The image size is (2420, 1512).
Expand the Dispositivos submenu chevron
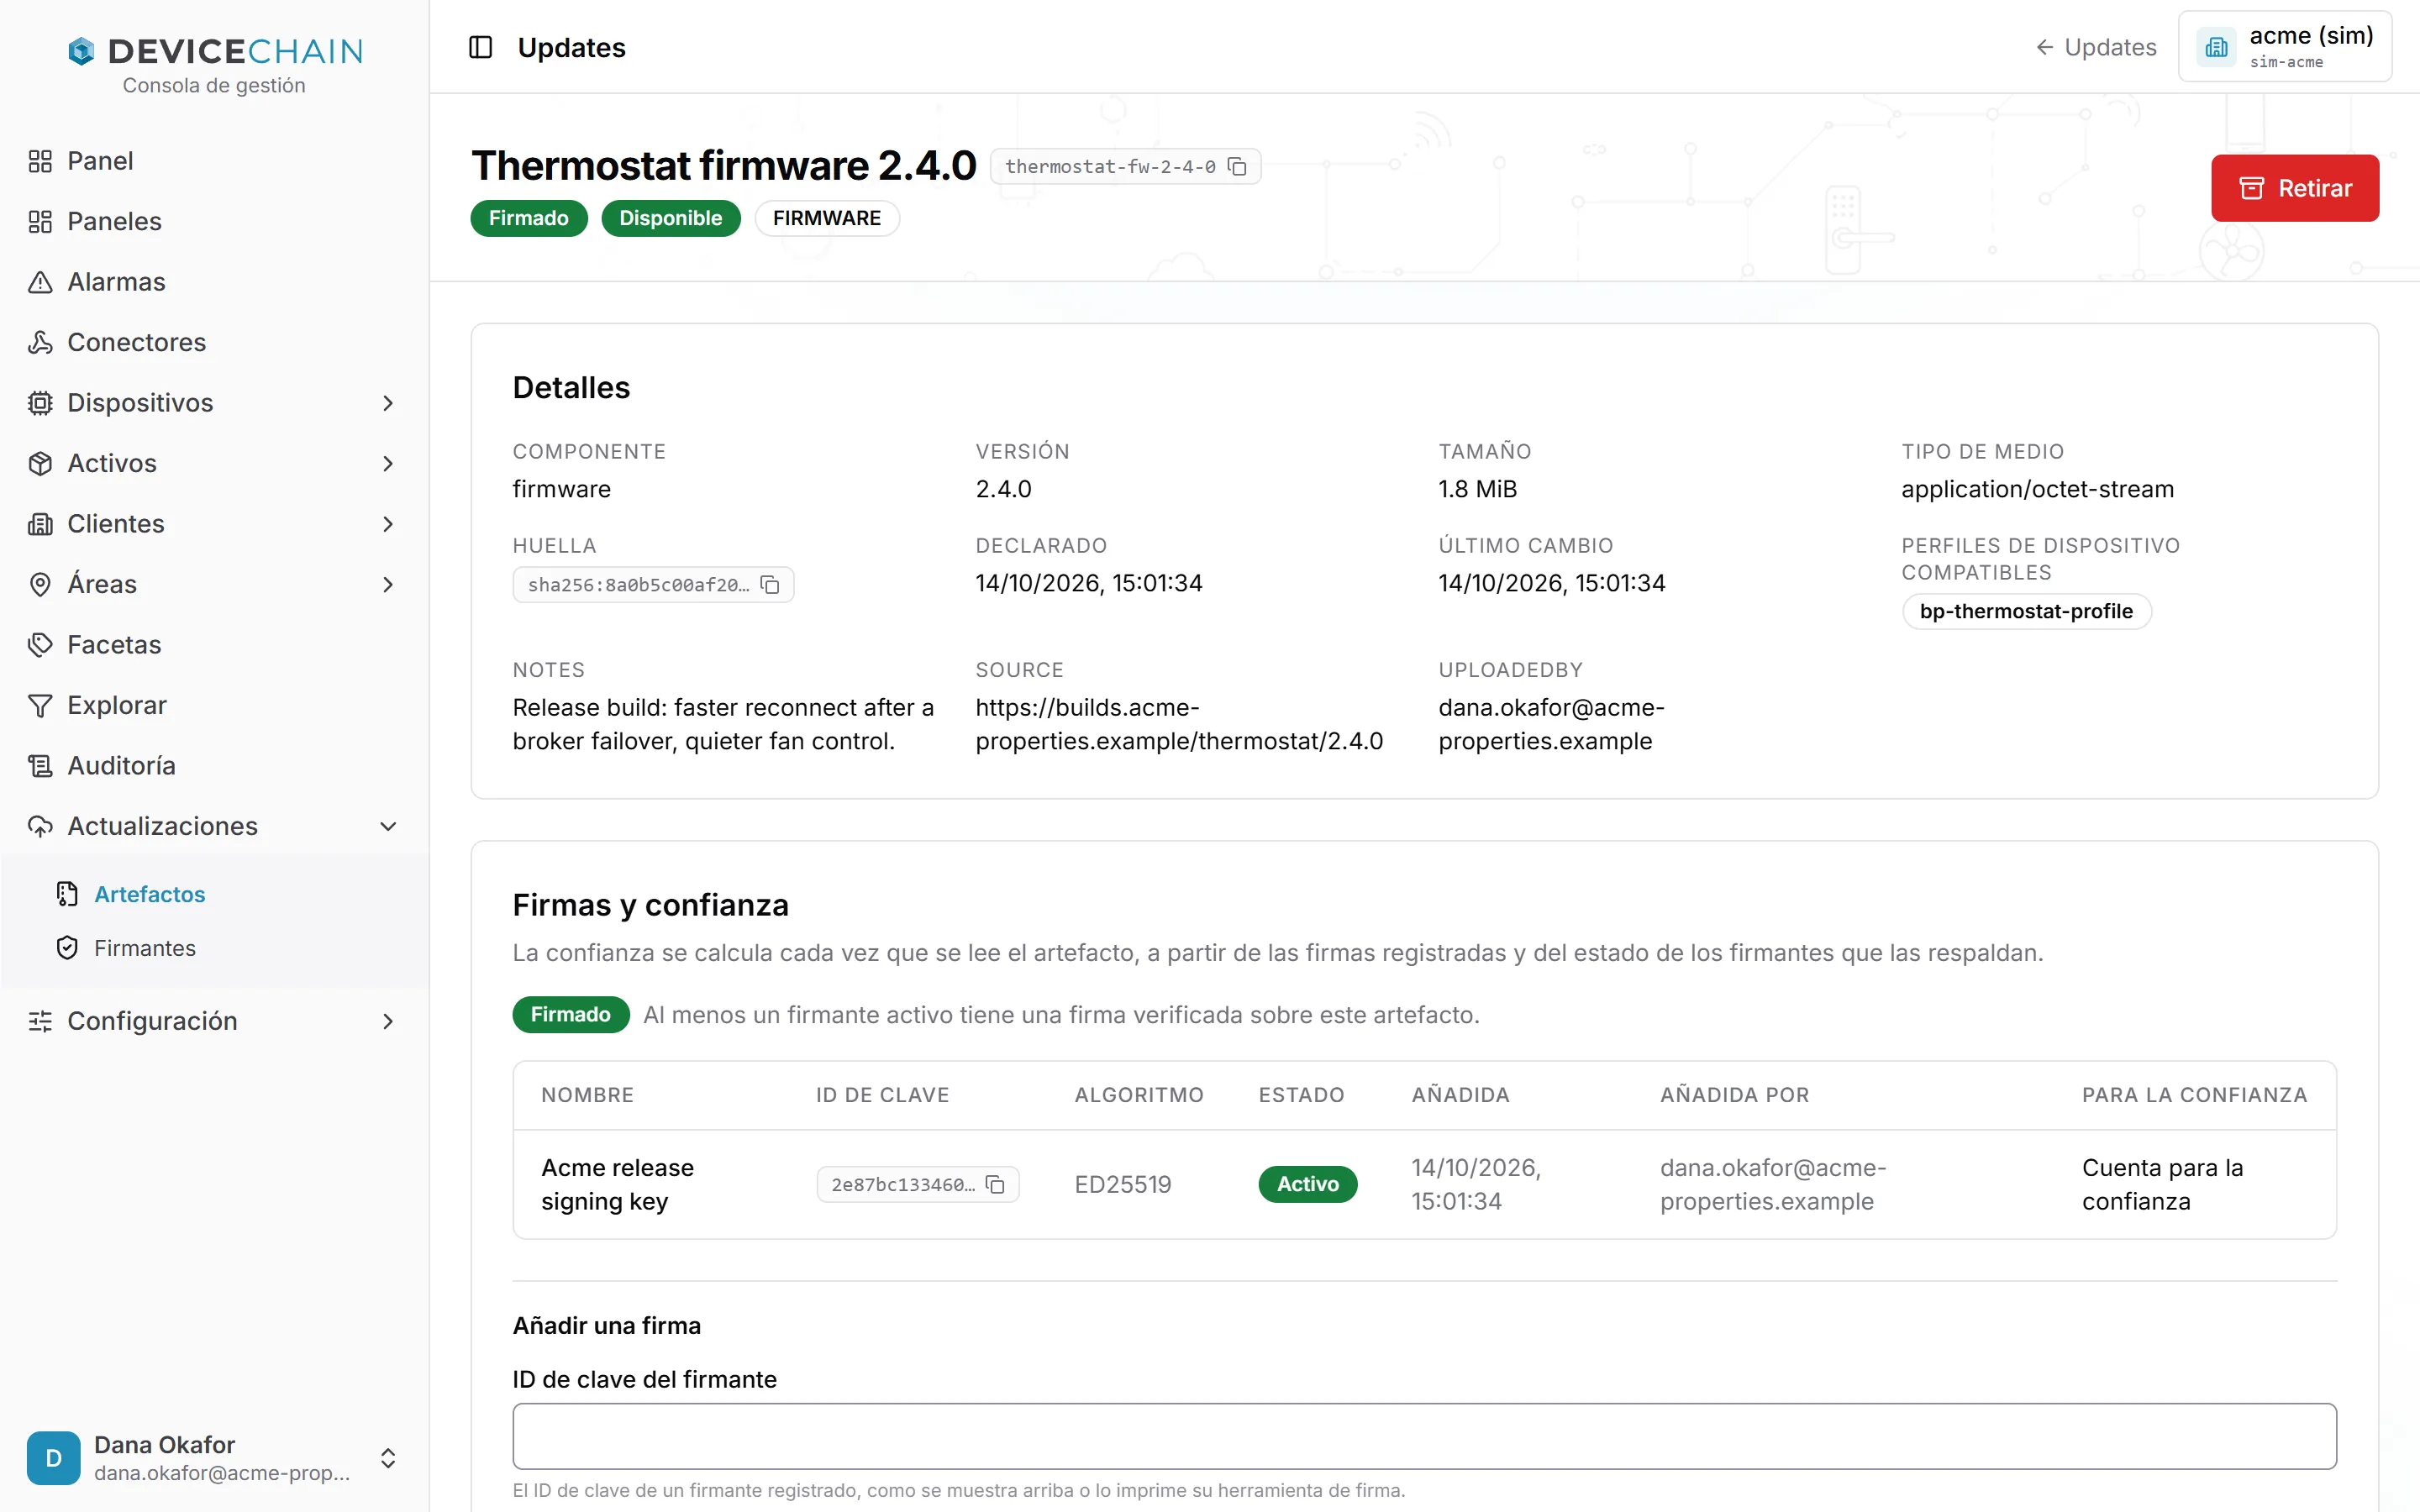pos(388,403)
